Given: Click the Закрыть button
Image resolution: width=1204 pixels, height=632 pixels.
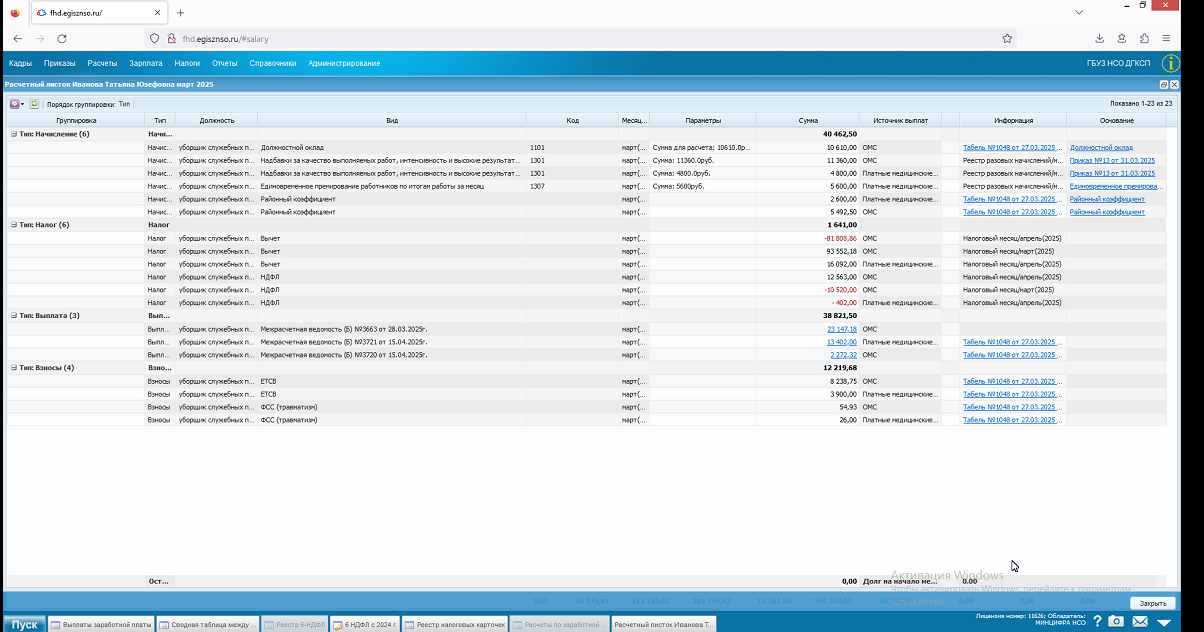Looking at the screenshot, I should pos(1153,604).
